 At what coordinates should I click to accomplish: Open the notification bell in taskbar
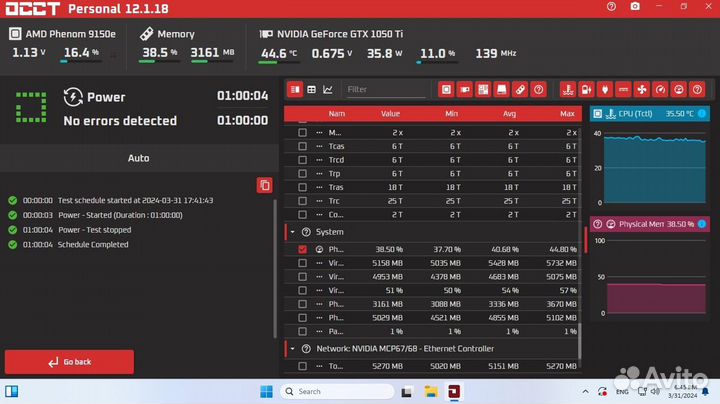(x=706, y=392)
